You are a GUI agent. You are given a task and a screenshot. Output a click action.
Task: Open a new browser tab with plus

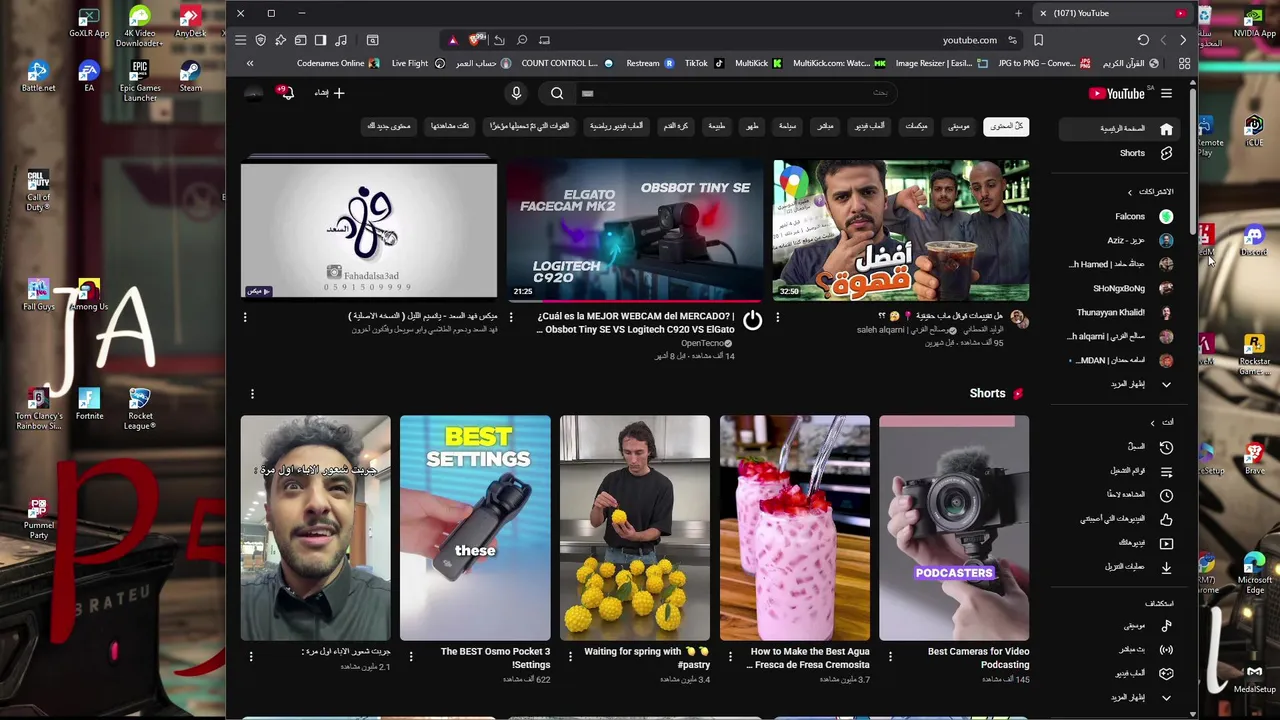click(x=1018, y=13)
